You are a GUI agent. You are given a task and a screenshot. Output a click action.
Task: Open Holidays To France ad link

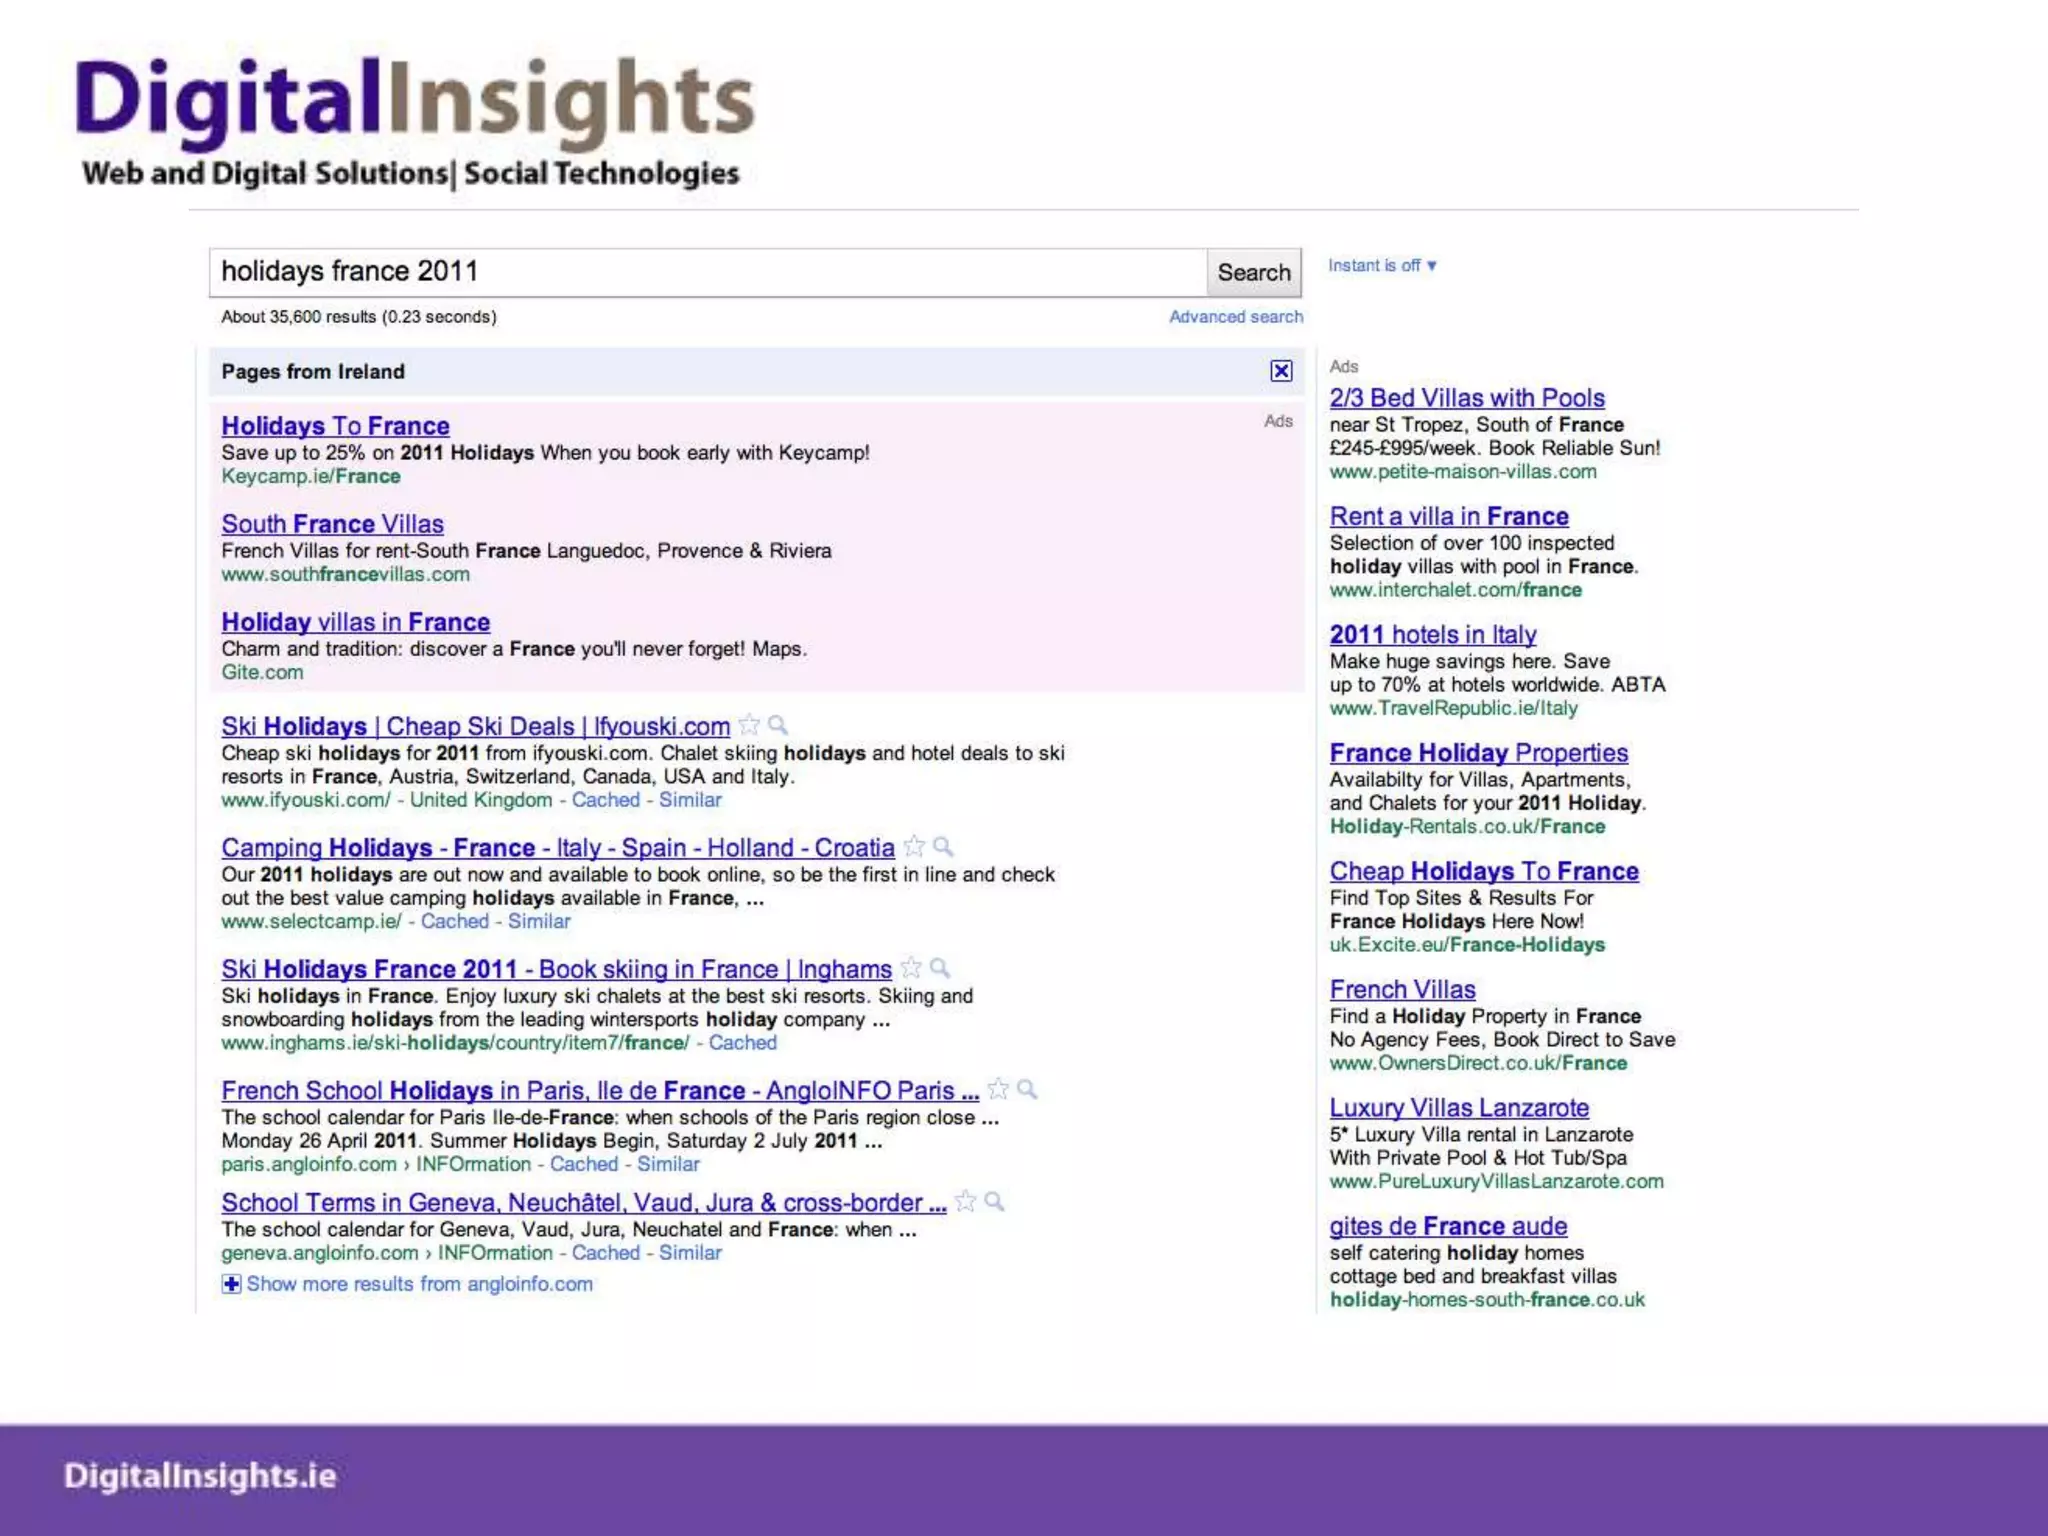[x=335, y=426]
